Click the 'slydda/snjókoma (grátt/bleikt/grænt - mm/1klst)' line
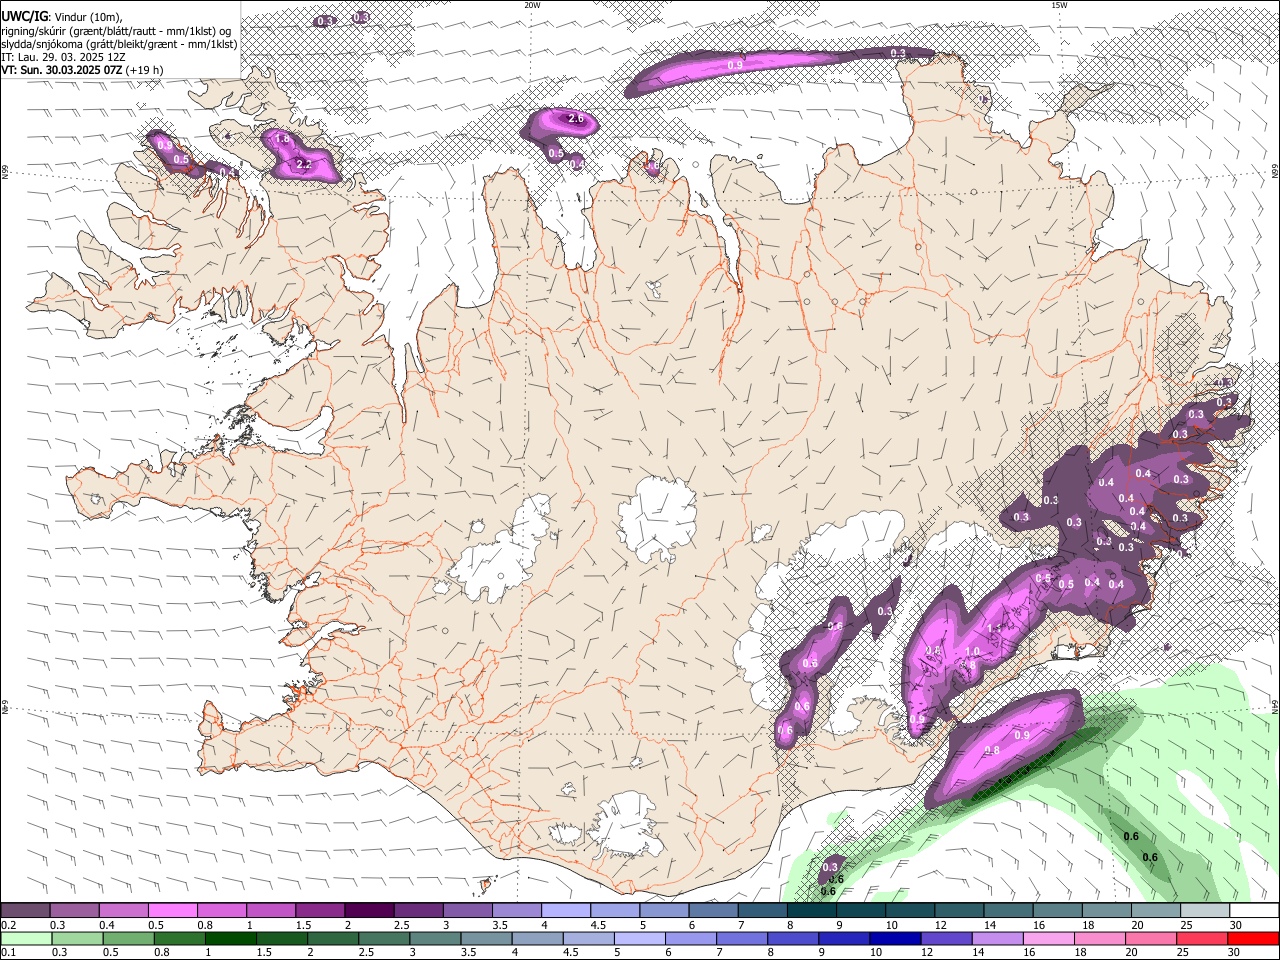The width and height of the screenshot is (1280, 960). [x=119, y=44]
